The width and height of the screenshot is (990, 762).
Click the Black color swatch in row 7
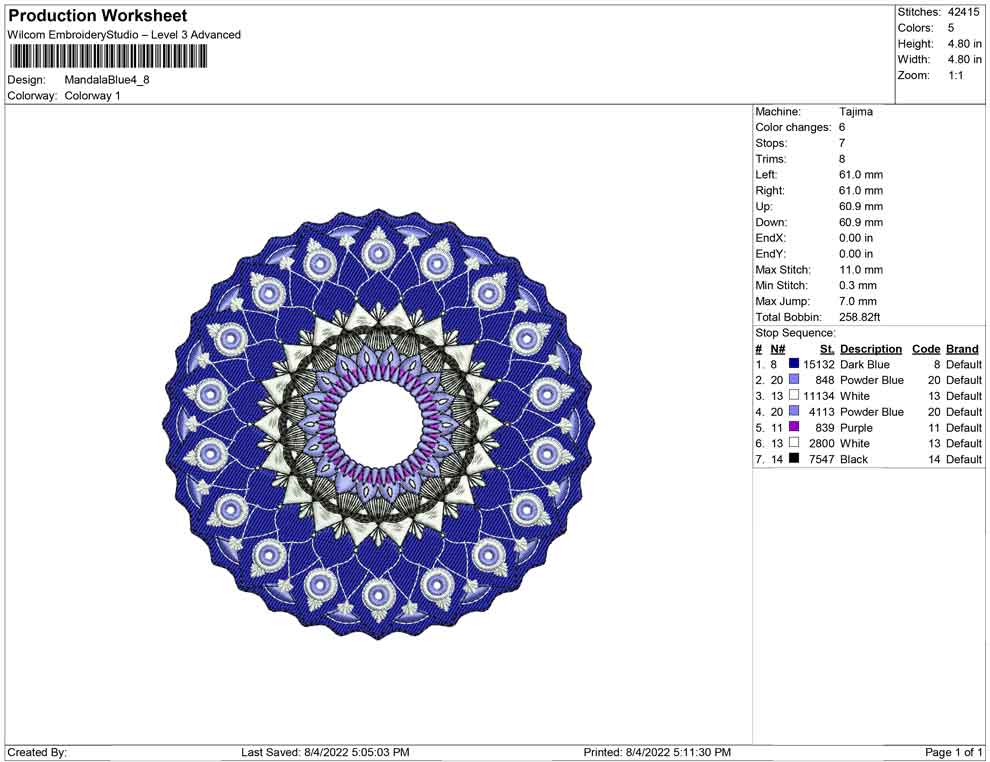click(x=794, y=458)
